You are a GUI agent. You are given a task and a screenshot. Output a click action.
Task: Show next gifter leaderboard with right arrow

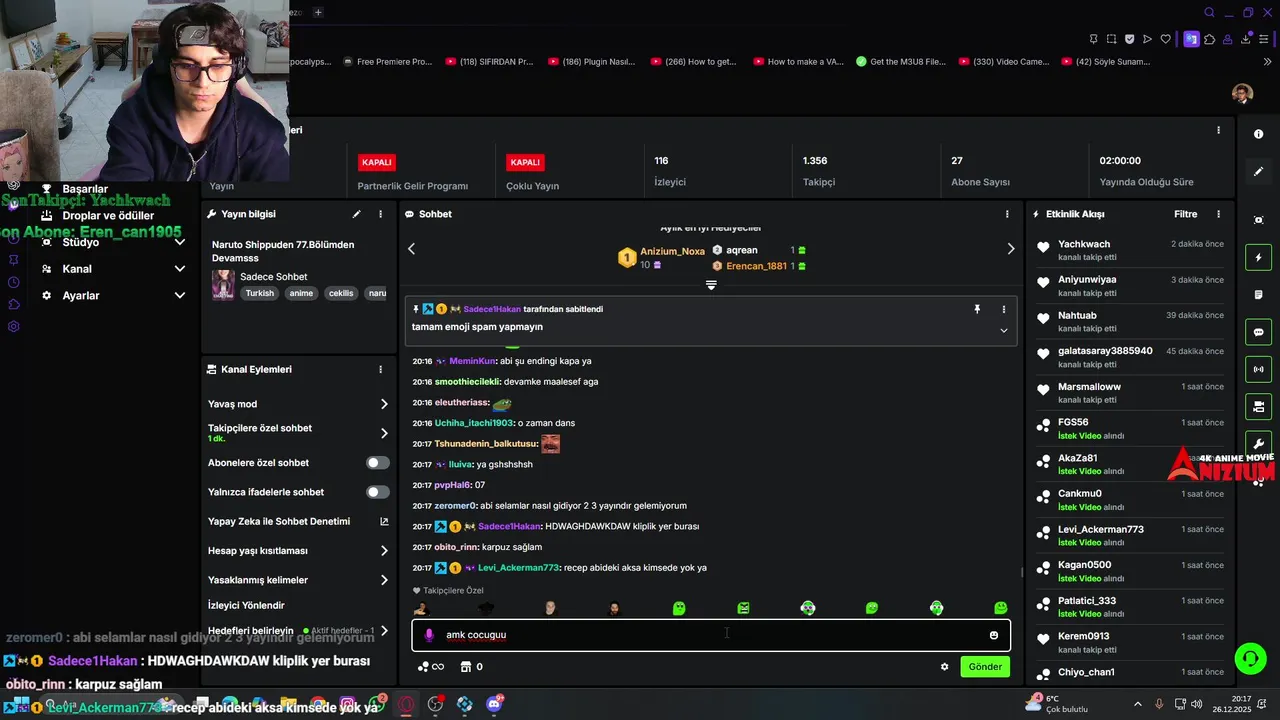[x=1010, y=249]
